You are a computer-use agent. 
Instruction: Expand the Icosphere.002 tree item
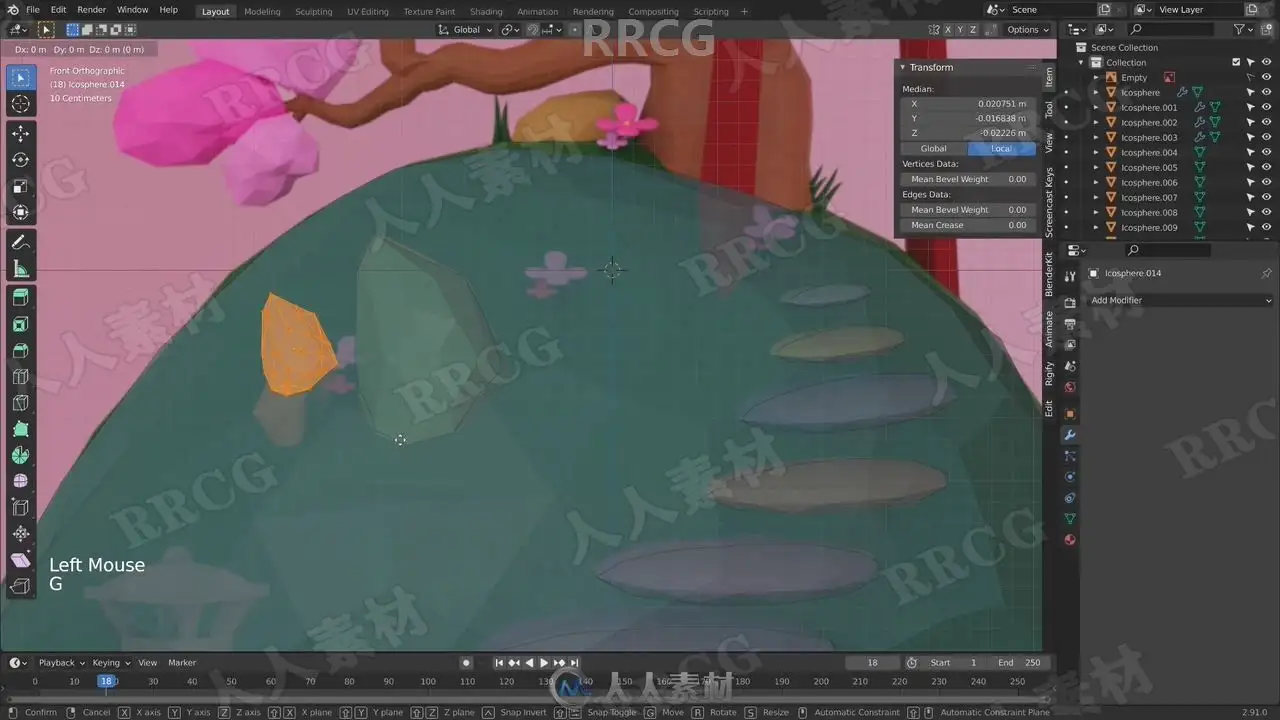pos(1096,122)
